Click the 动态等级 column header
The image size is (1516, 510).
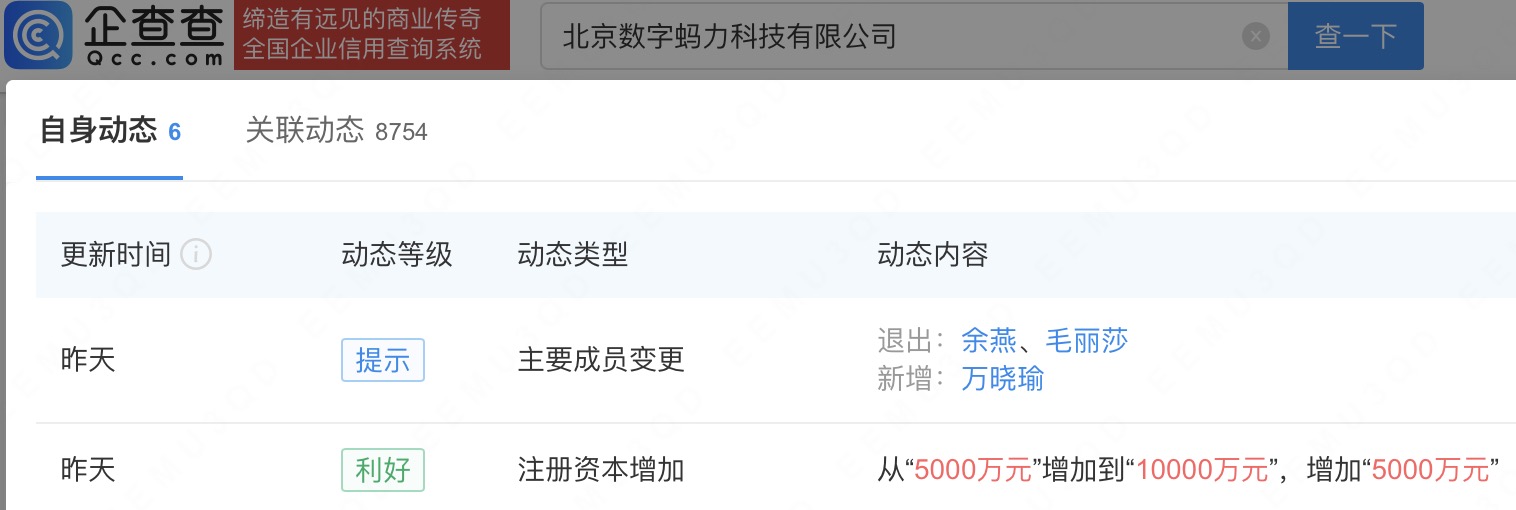point(397,255)
